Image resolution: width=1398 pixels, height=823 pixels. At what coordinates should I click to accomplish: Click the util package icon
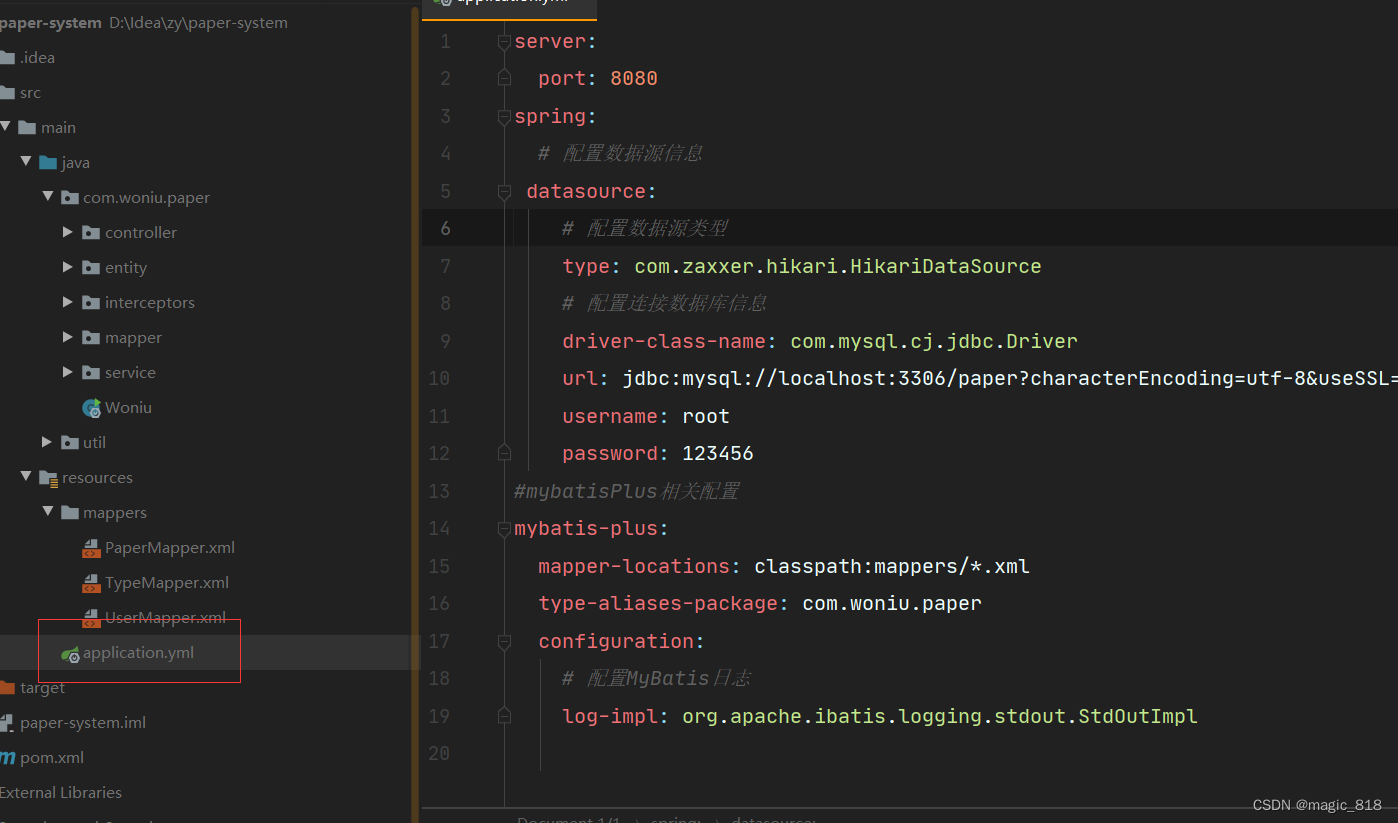click(x=69, y=442)
